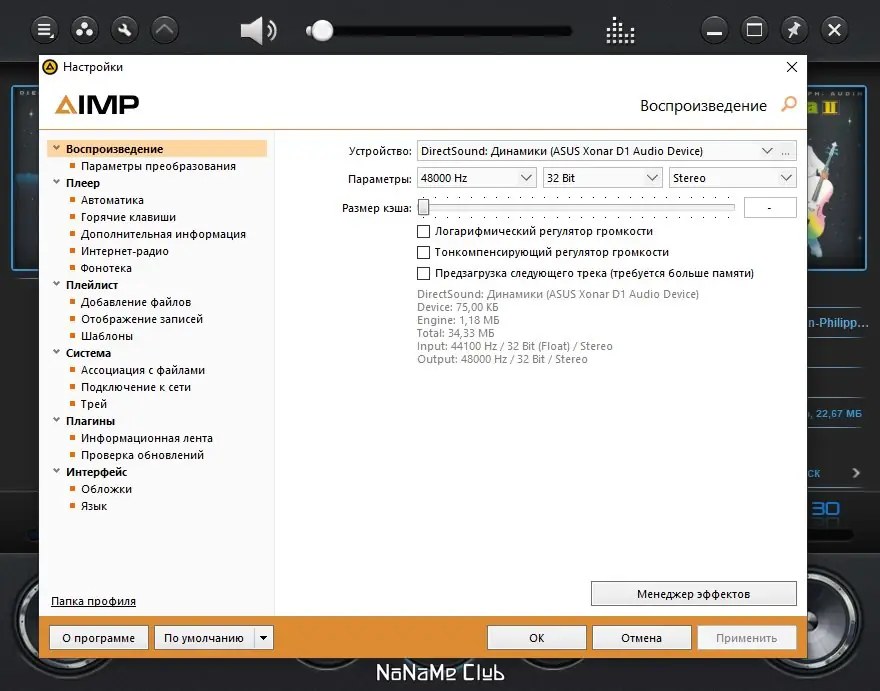Select Подключение к сети item
The height and width of the screenshot is (691, 880).
click(136, 387)
